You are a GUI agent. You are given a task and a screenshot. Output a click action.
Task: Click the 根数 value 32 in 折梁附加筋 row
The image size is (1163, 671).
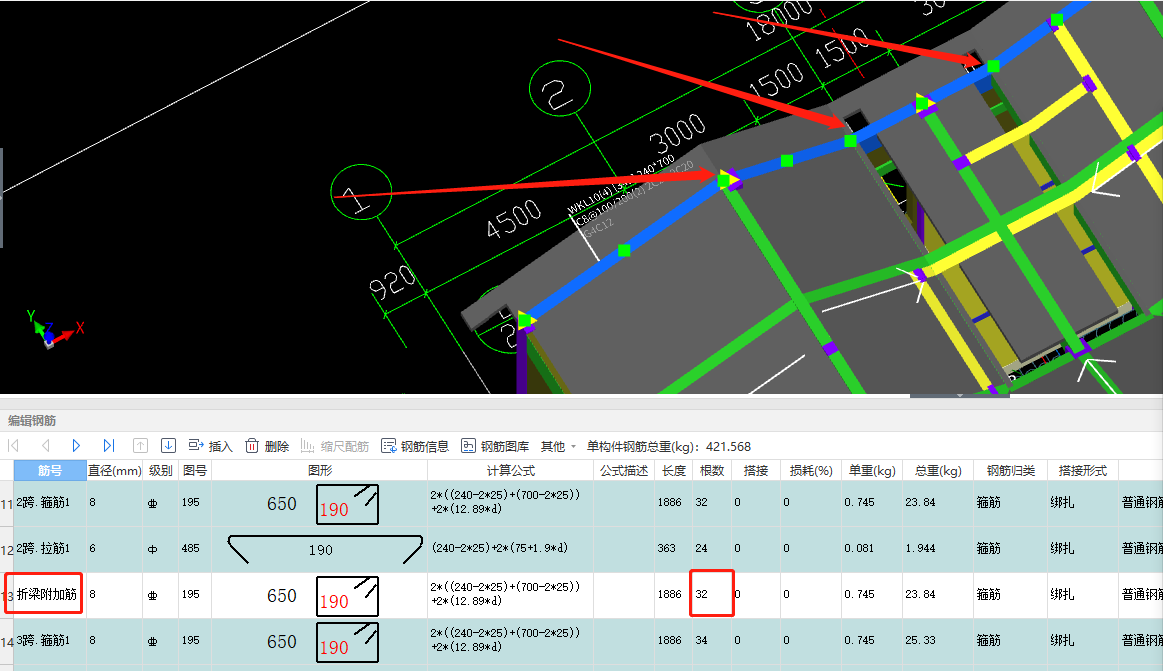[702, 594]
